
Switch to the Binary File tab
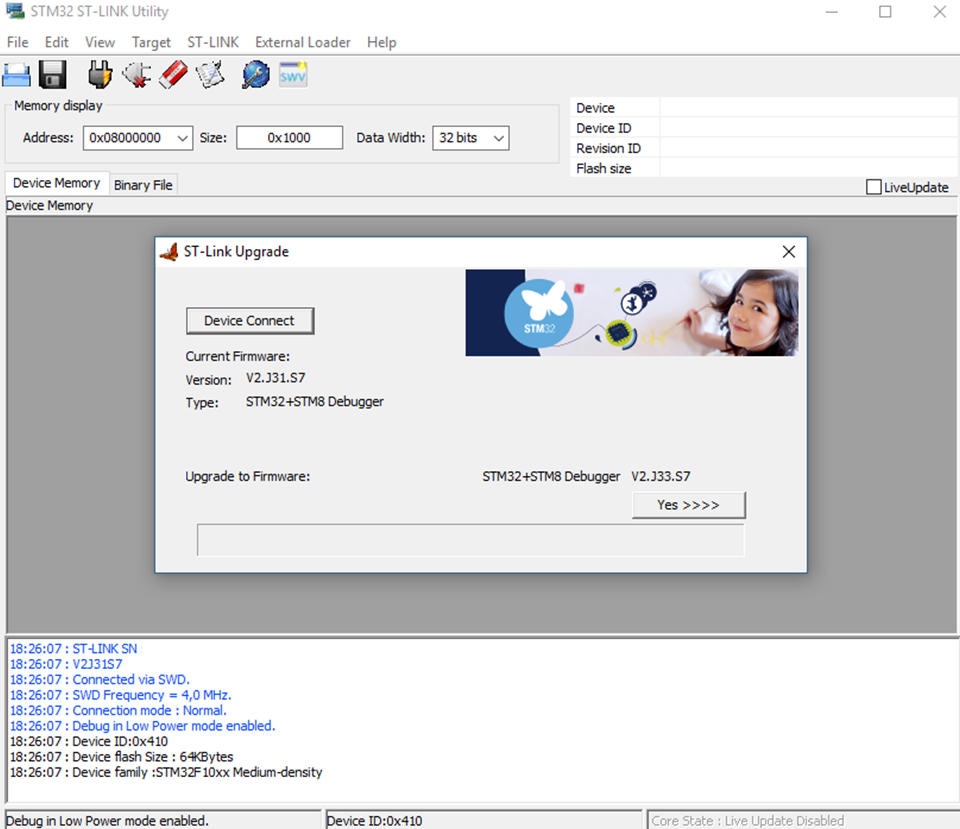click(x=143, y=185)
